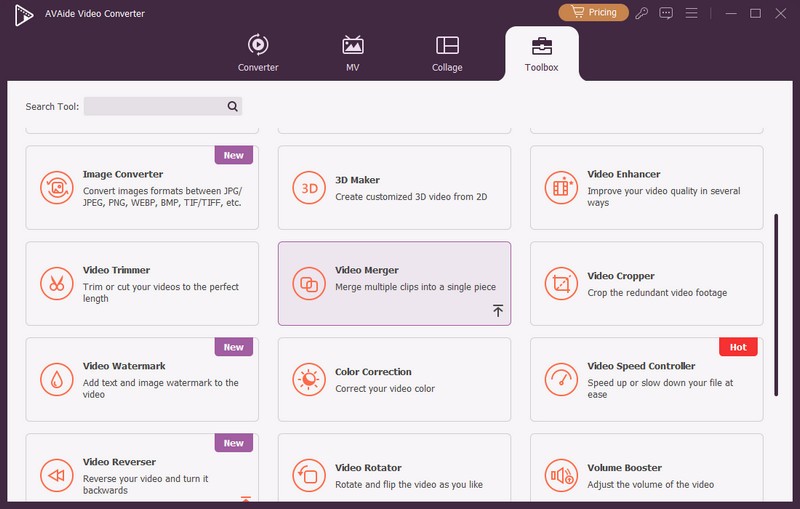Click the New badge on Video Watermark

coord(234,347)
